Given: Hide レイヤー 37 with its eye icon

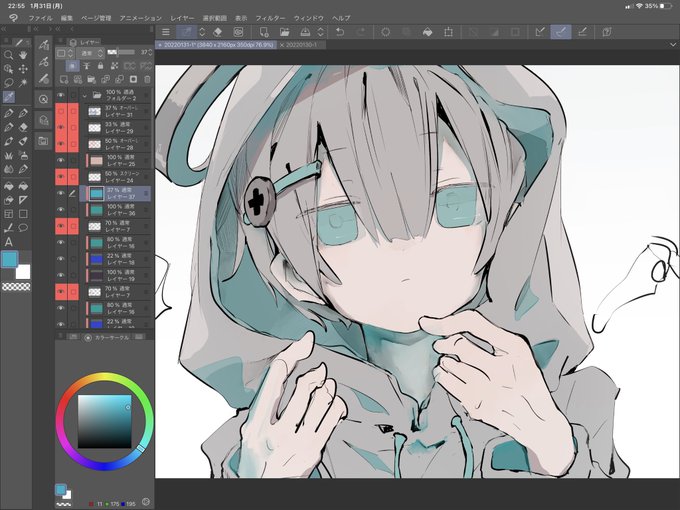Looking at the screenshot, I should click(61, 193).
